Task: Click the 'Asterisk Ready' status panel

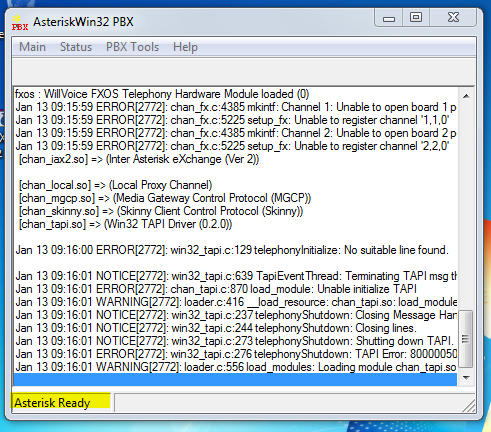Action: [x=62, y=403]
